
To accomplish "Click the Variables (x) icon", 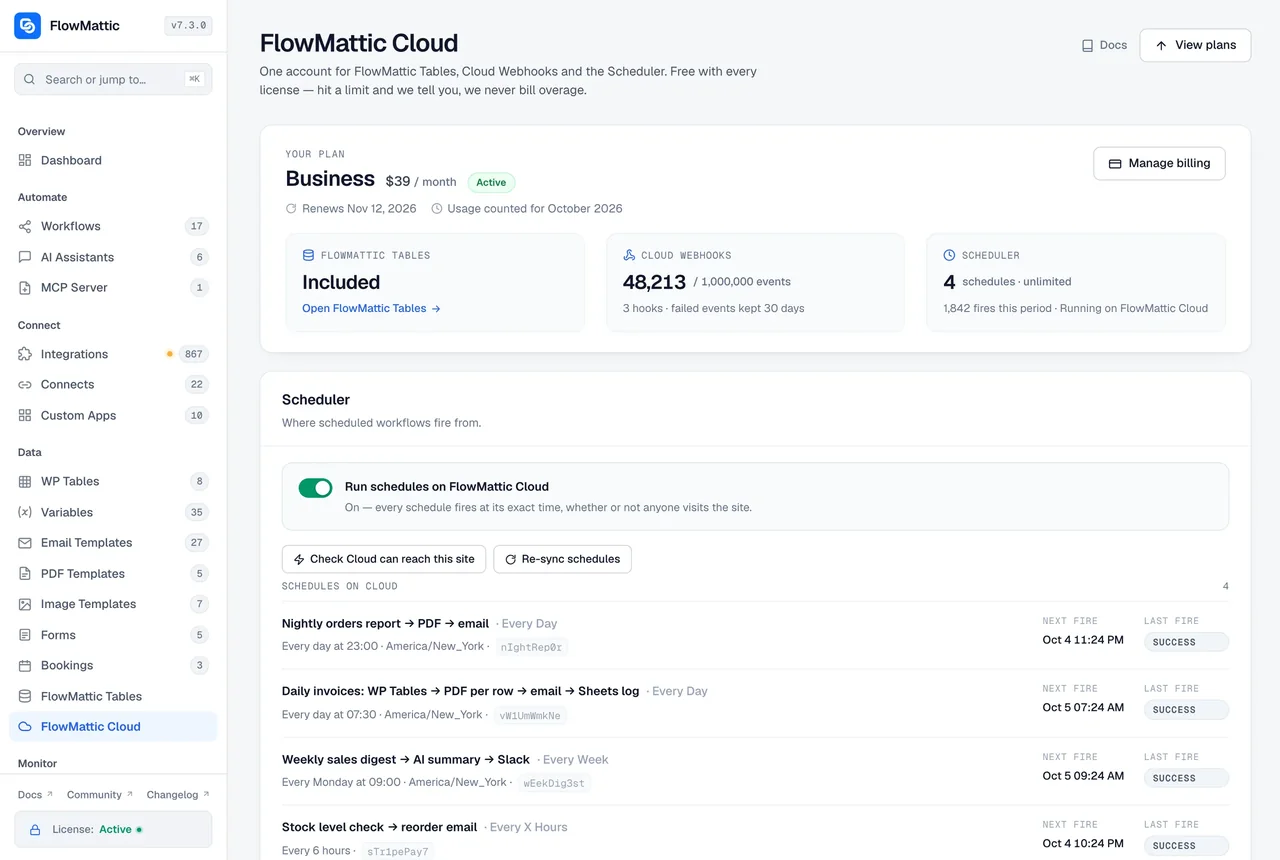I will pos(25,512).
